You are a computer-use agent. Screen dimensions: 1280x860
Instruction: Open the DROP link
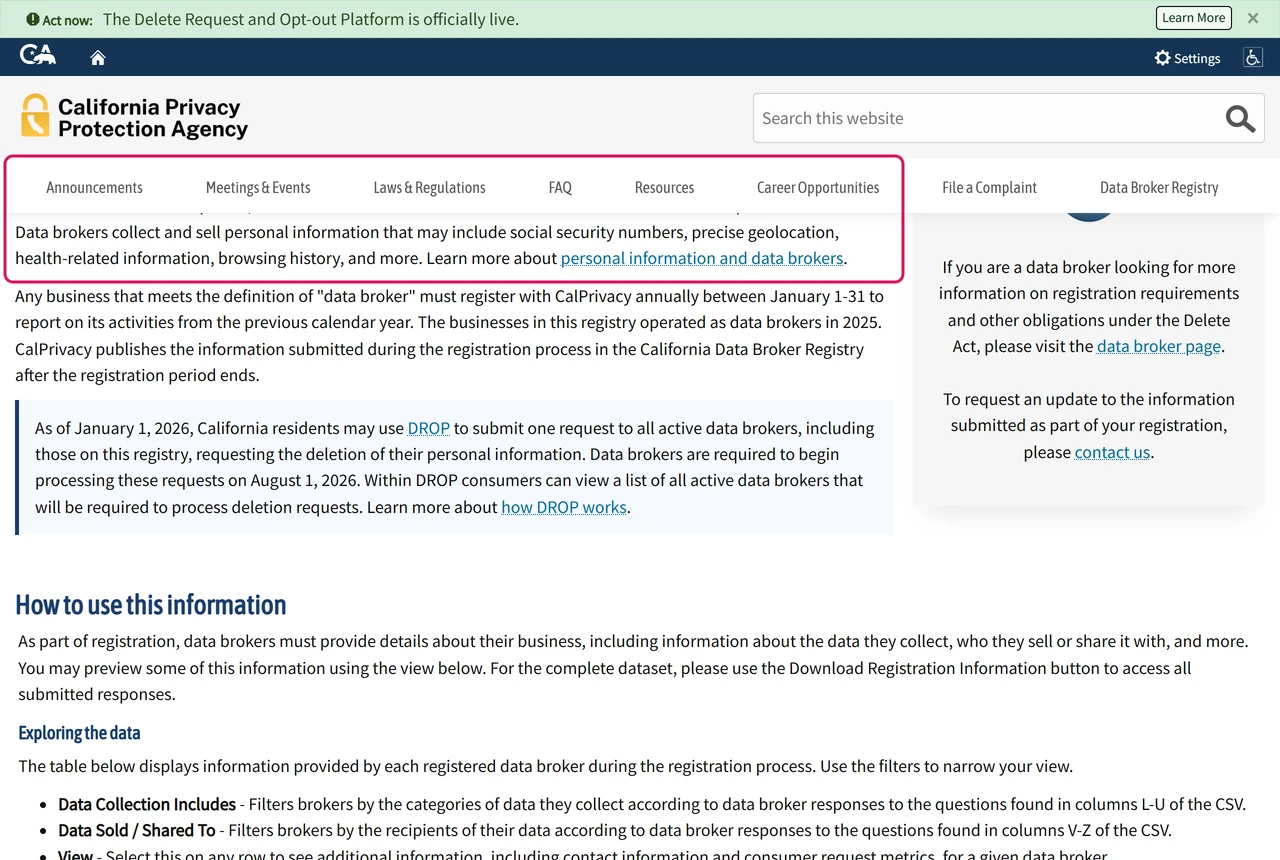coord(429,428)
